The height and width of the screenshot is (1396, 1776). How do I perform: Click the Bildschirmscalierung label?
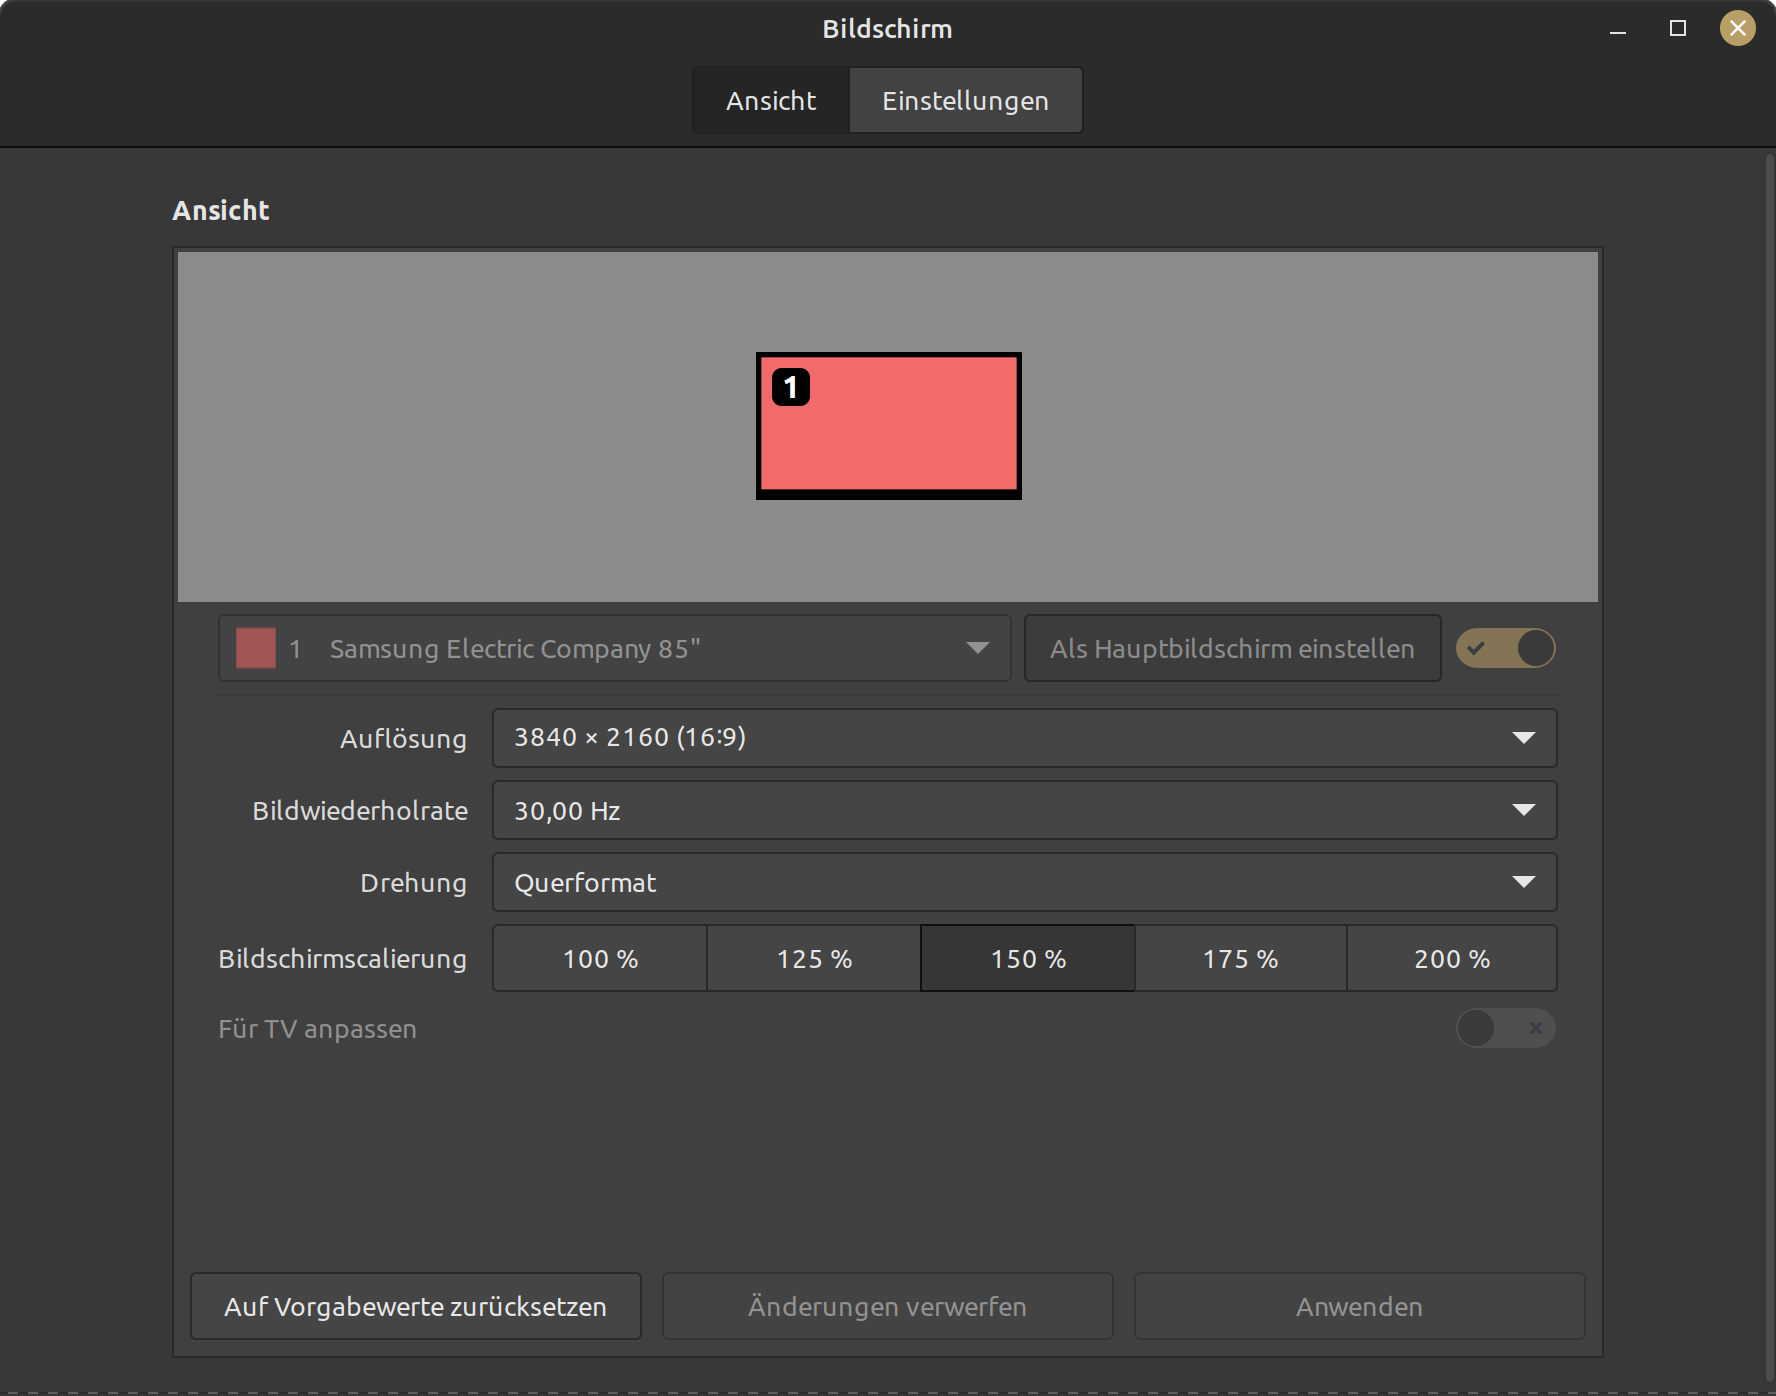coord(342,959)
